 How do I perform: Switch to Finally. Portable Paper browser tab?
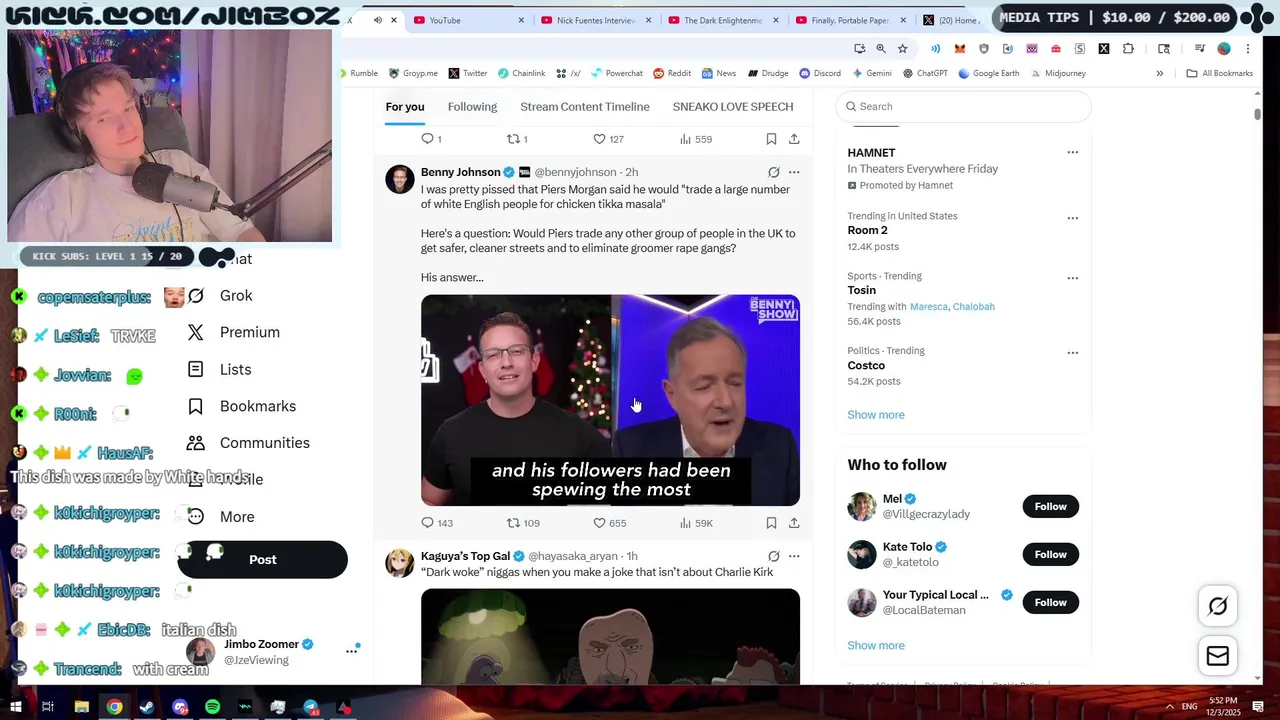coord(851,20)
